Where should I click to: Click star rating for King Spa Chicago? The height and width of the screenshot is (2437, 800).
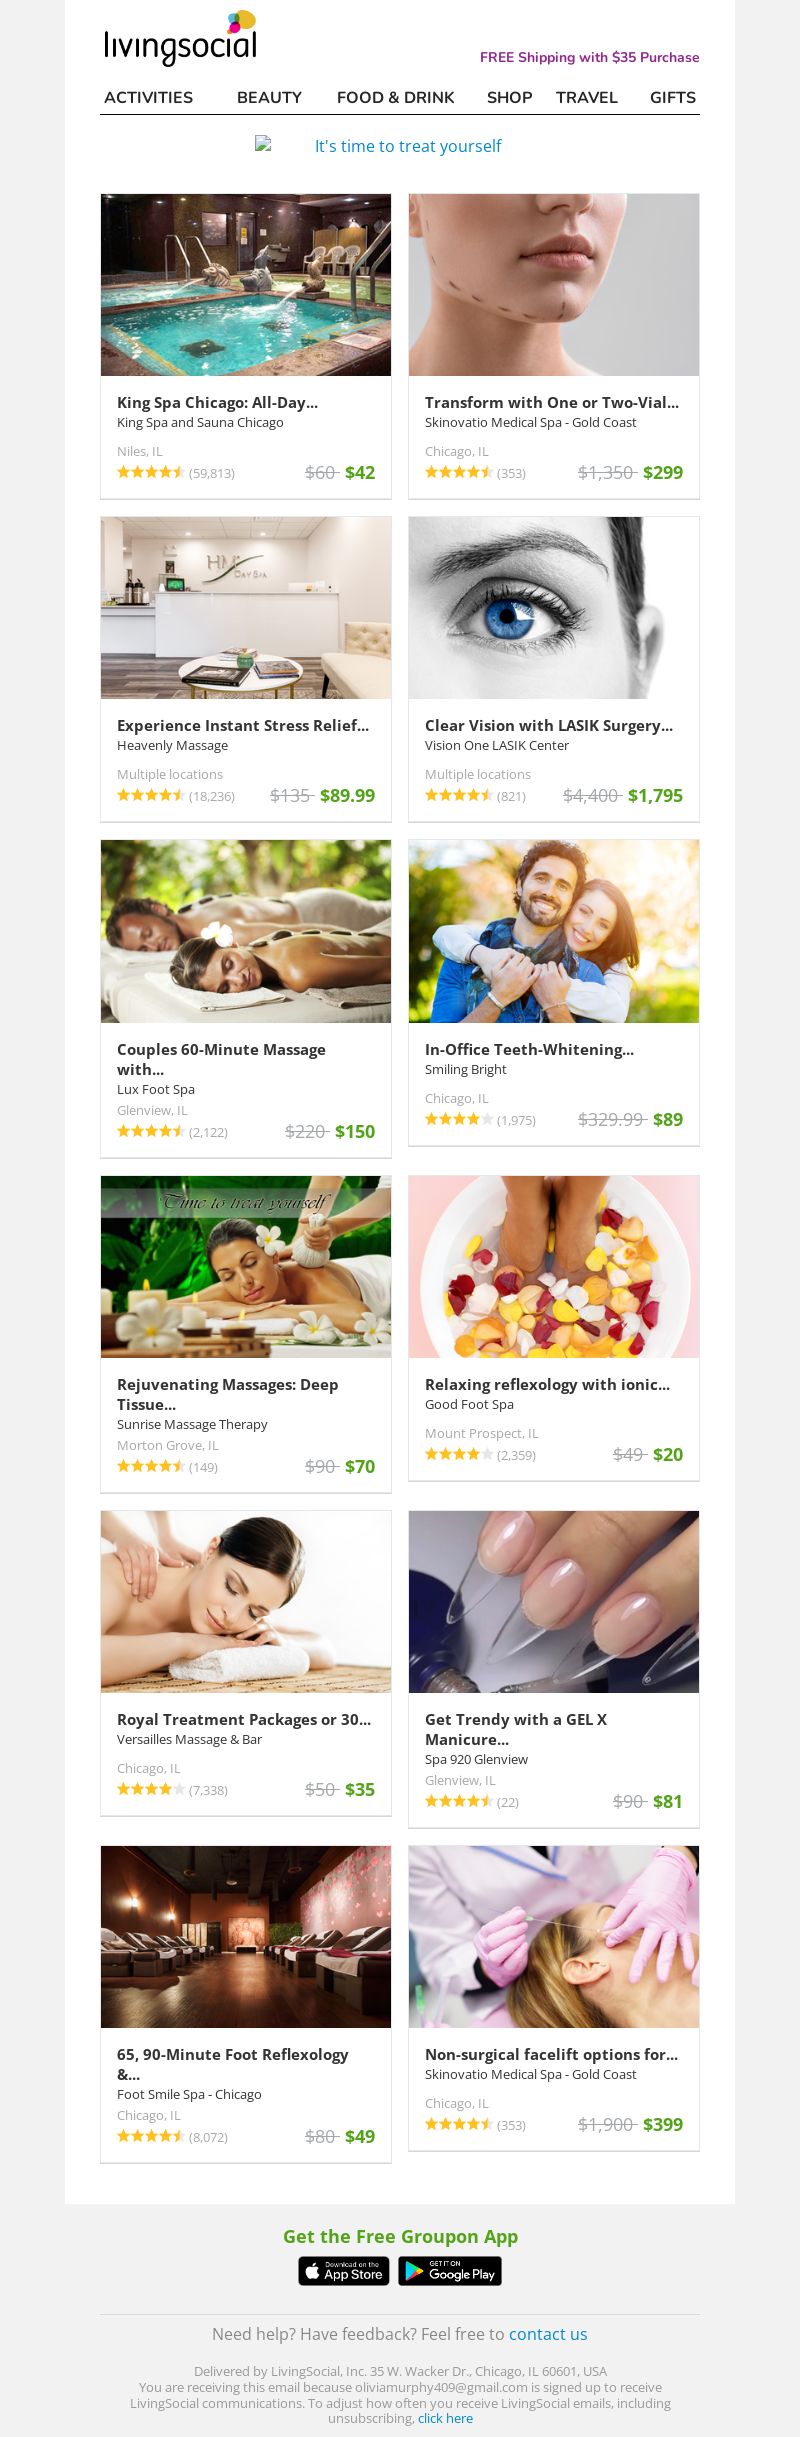pos(151,472)
